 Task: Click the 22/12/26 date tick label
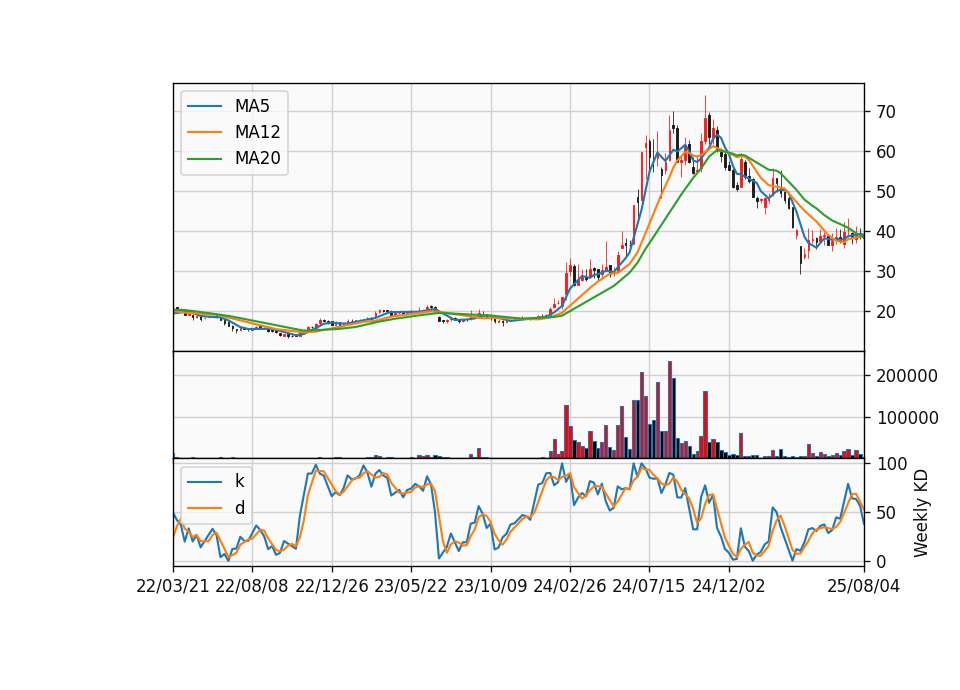[x=332, y=586]
